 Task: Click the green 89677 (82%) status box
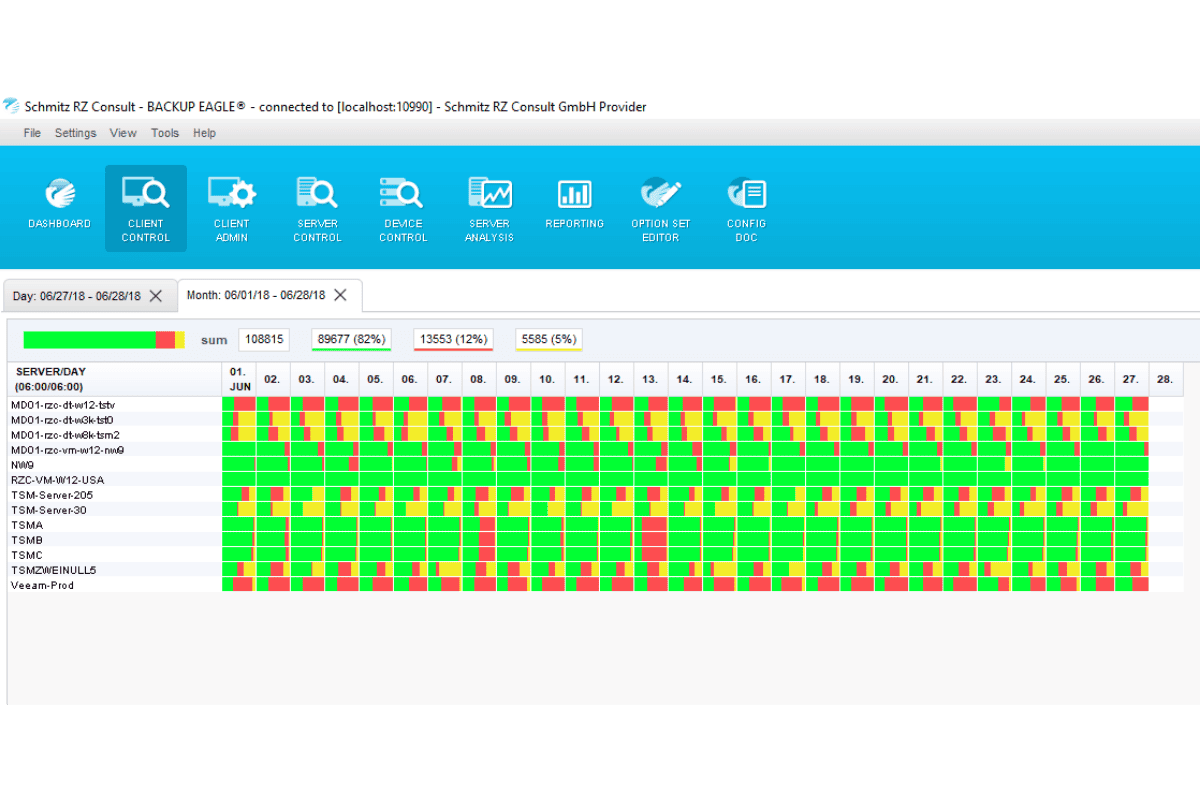coord(350,340)
